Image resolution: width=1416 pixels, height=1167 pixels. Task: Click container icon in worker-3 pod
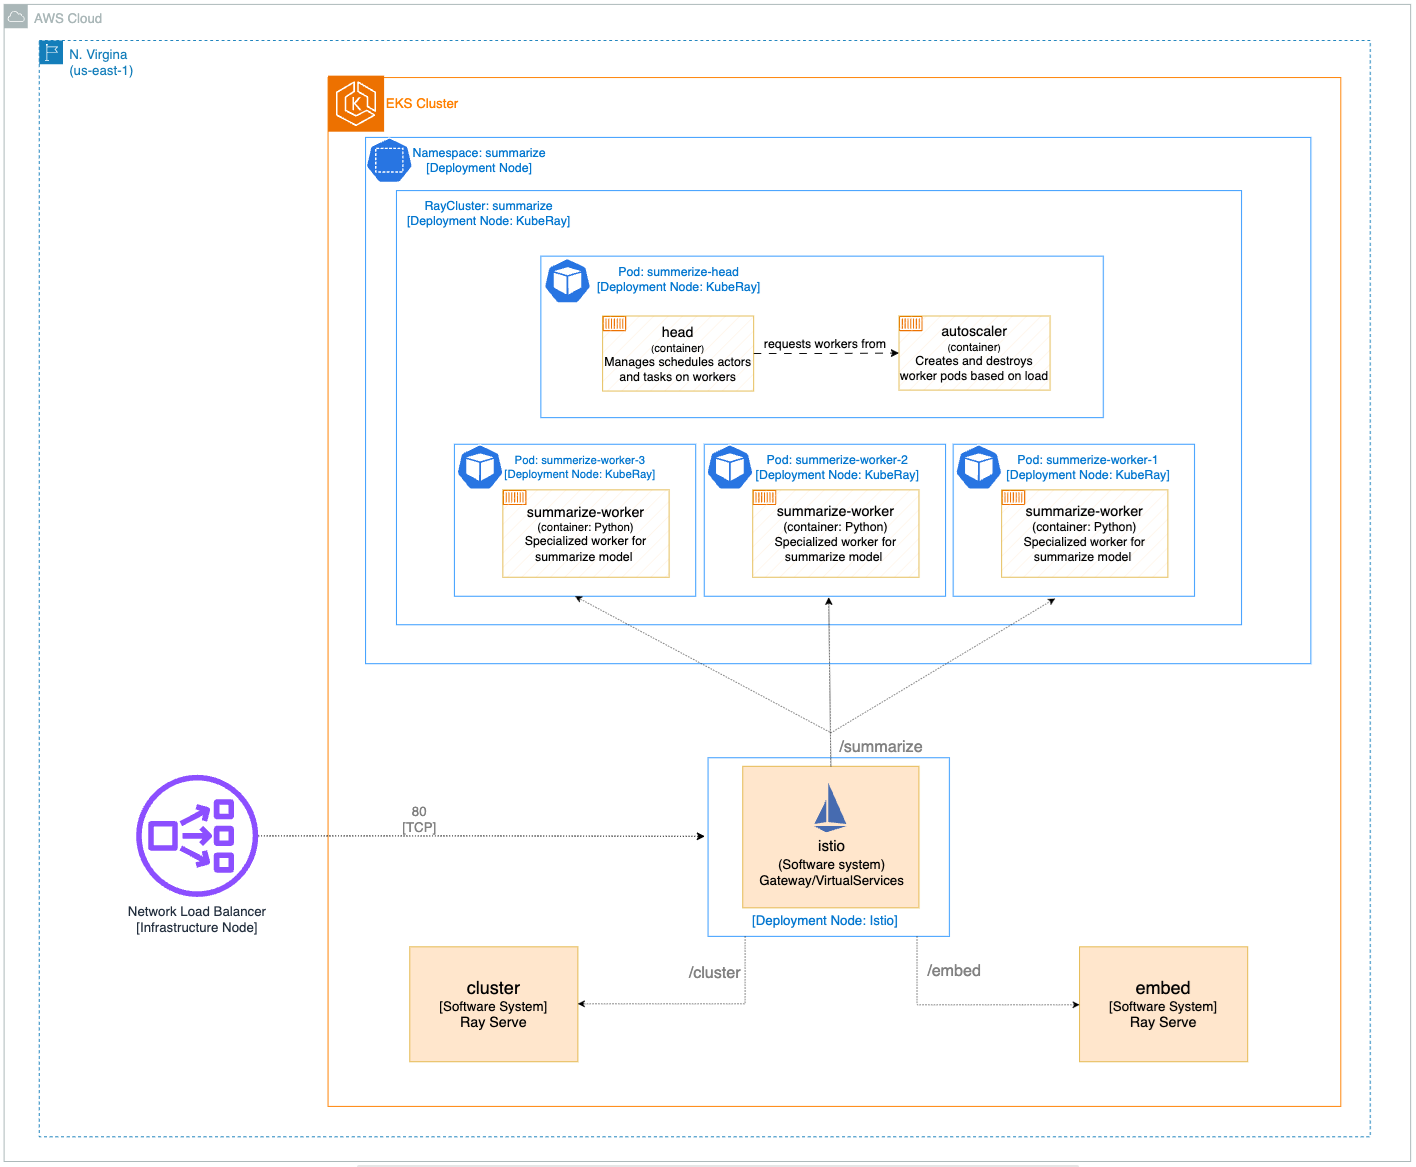(x=515, y=497)
